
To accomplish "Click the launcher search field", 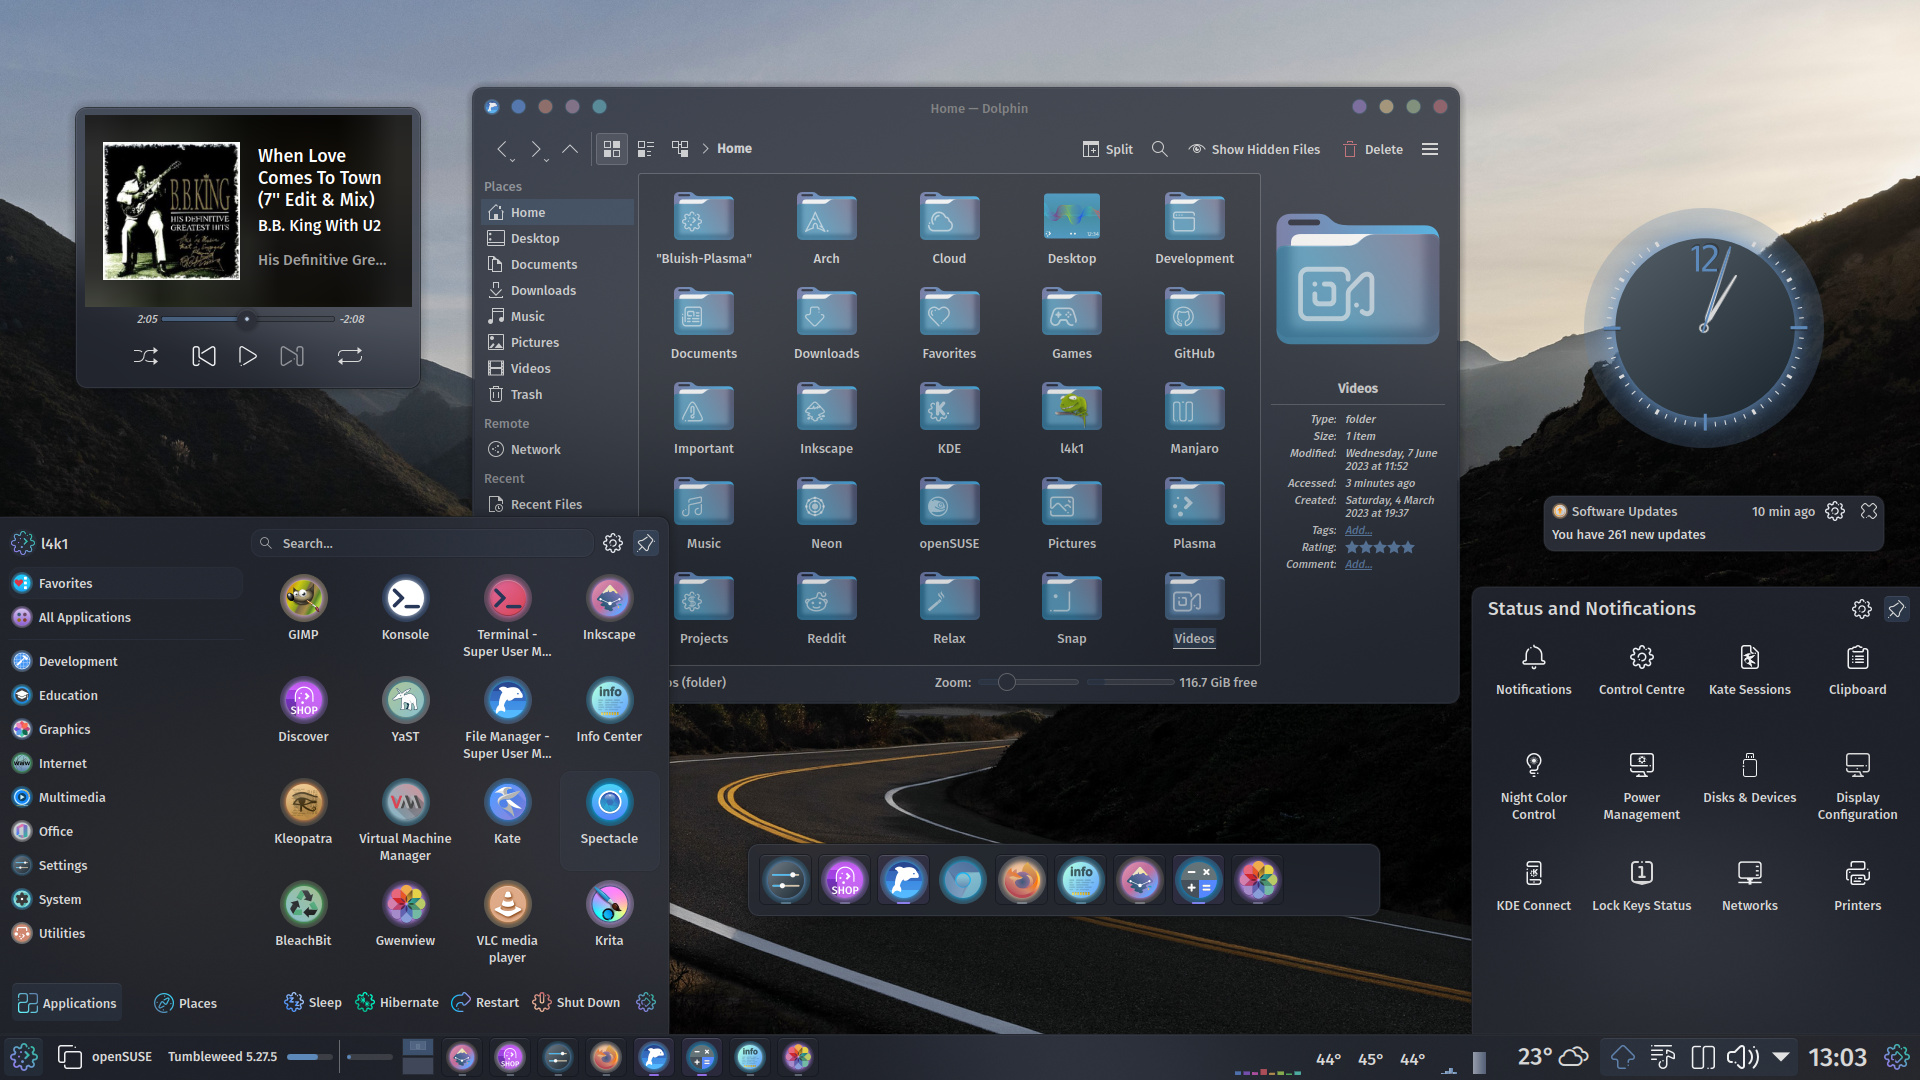I will coord(420,543).
